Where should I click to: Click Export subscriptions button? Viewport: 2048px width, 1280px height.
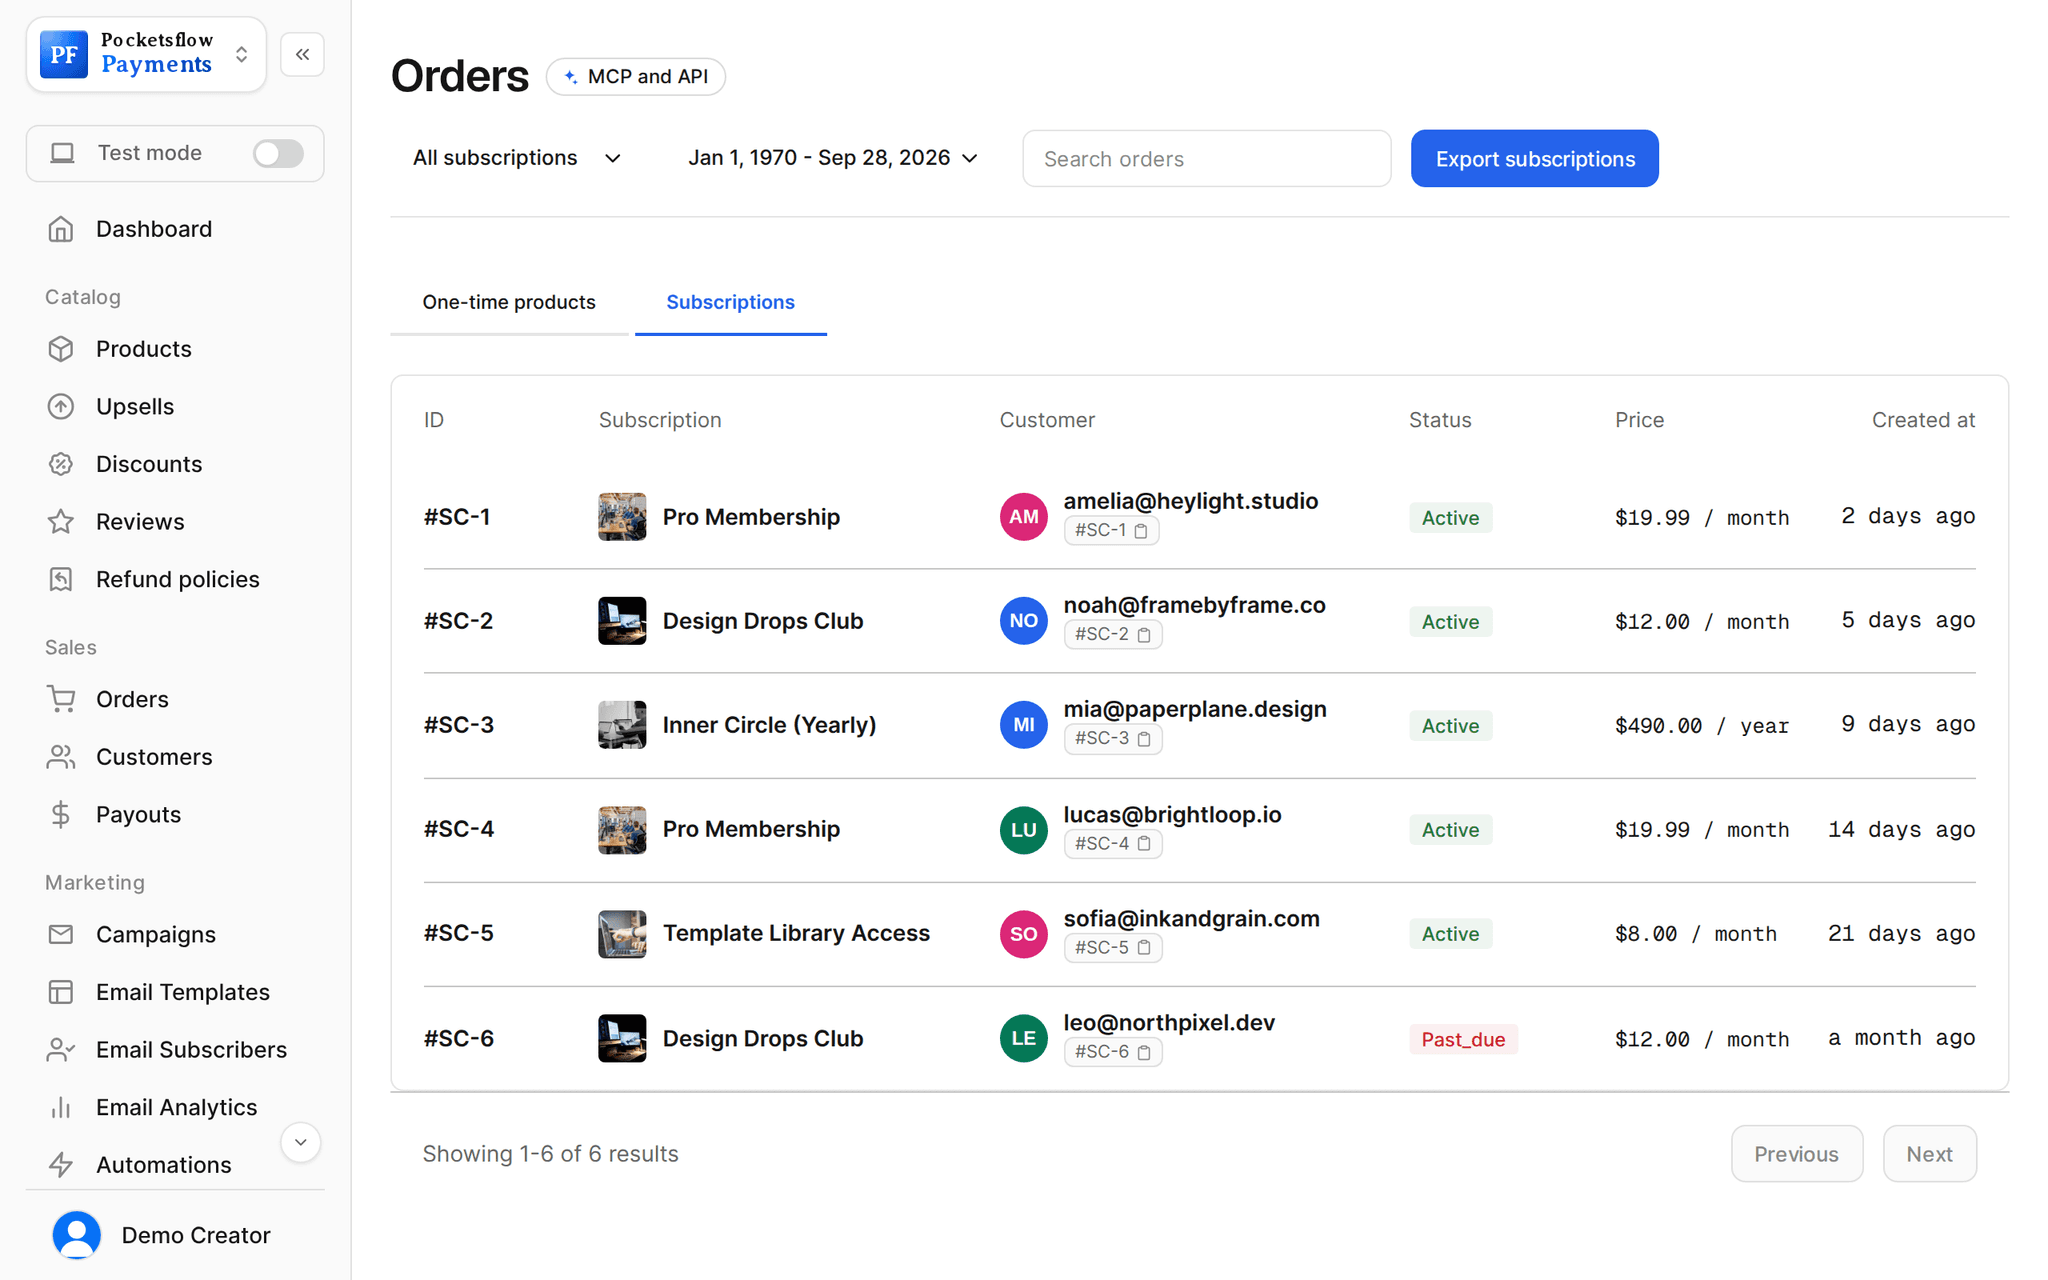(x=1535, y=158)
